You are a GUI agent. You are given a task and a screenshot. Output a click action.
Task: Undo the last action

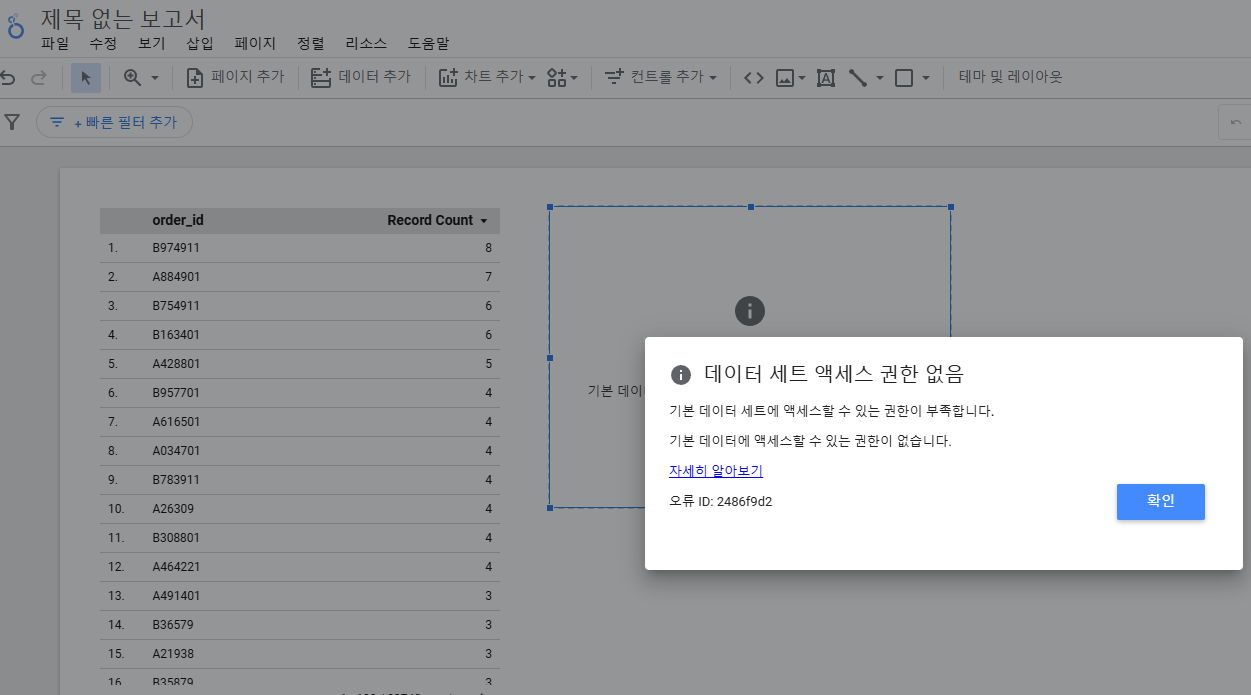click(x=8, y=77)
